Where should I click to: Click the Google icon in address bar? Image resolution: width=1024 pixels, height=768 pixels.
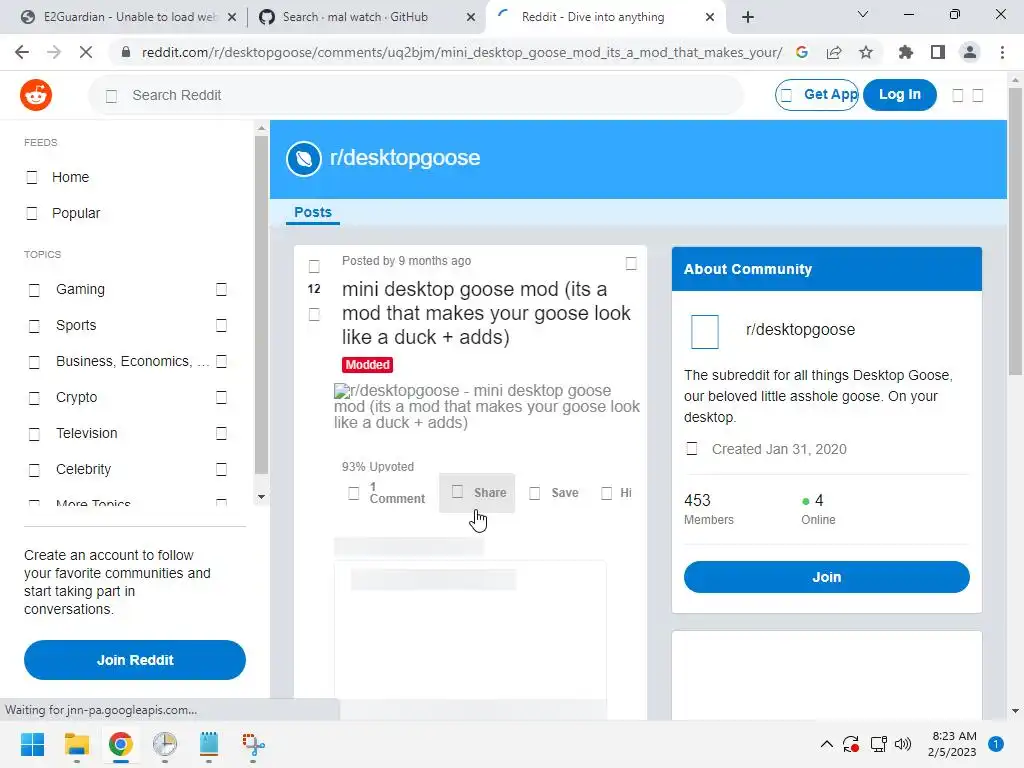coord(802,52)
